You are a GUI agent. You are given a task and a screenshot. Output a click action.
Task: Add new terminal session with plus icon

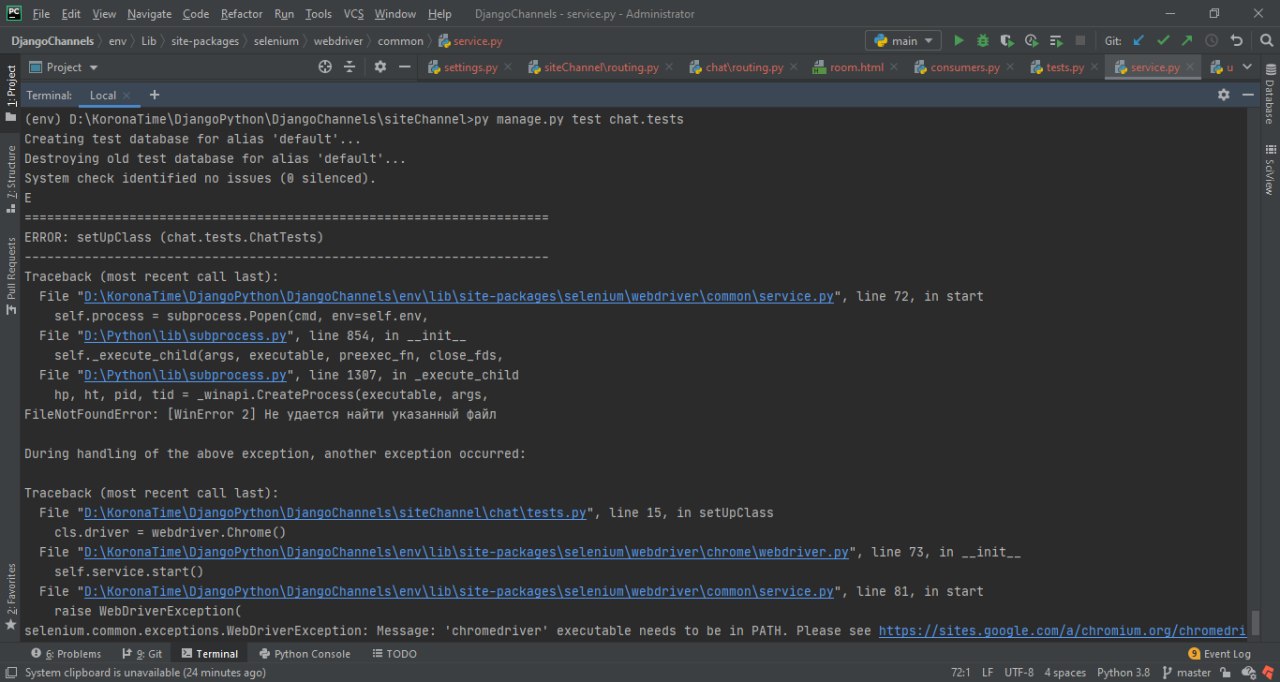click(154, 95)
